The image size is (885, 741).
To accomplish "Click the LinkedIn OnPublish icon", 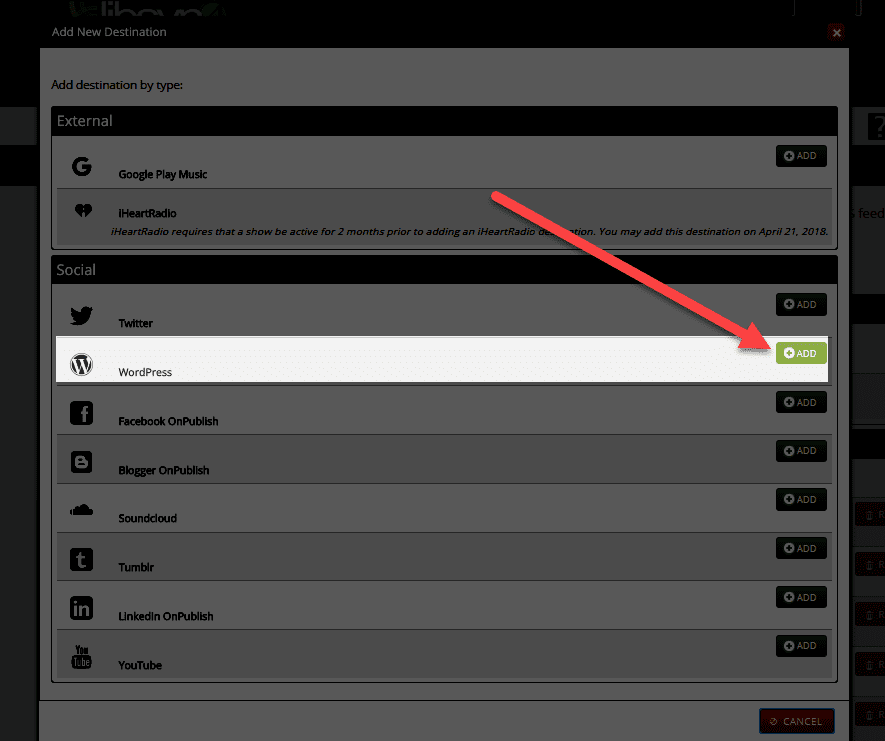I will point(82,608).
